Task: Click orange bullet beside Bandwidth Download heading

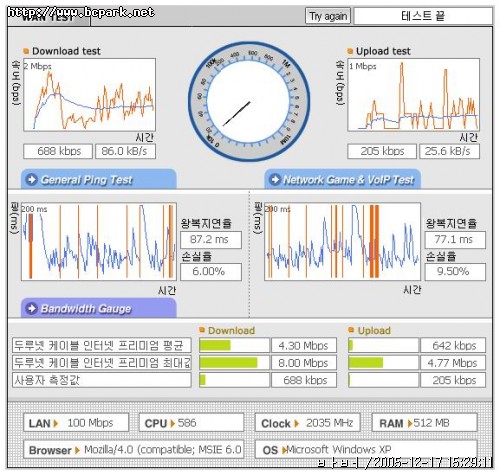Action: [202, 330]
